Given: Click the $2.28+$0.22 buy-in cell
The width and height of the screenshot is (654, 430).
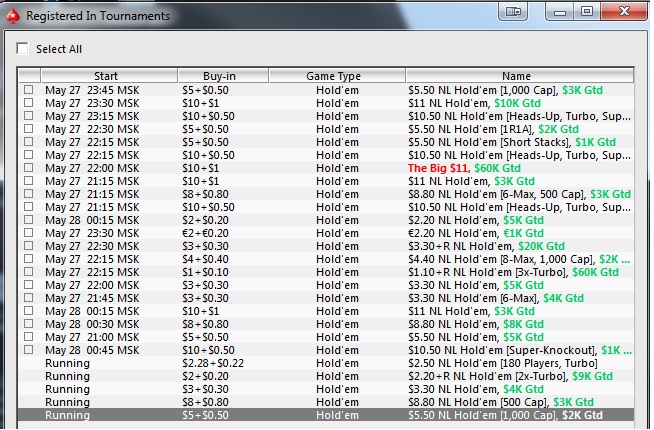Looking at the screenshot, I should pos(213,363).
